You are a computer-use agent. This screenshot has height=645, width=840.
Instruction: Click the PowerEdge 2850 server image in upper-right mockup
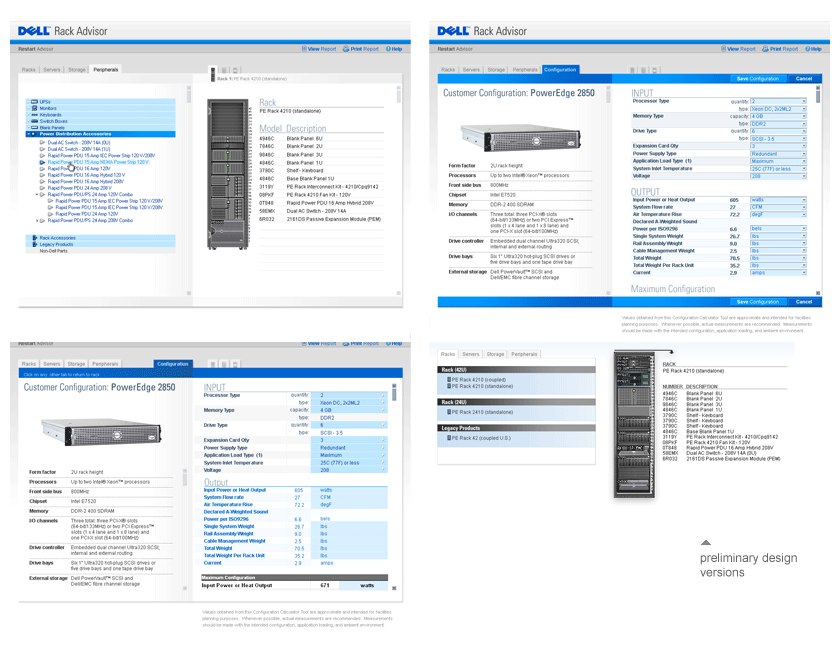click(x=520, y=138)
